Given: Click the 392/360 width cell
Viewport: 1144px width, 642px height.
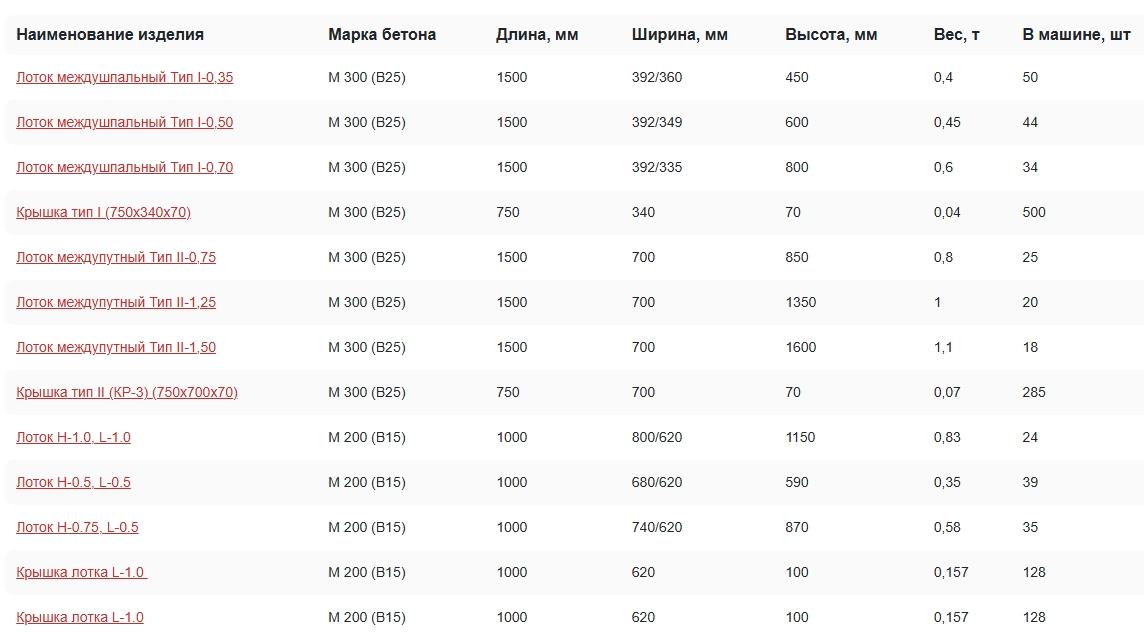Looking at the screenshot, I should coord(657,77).
